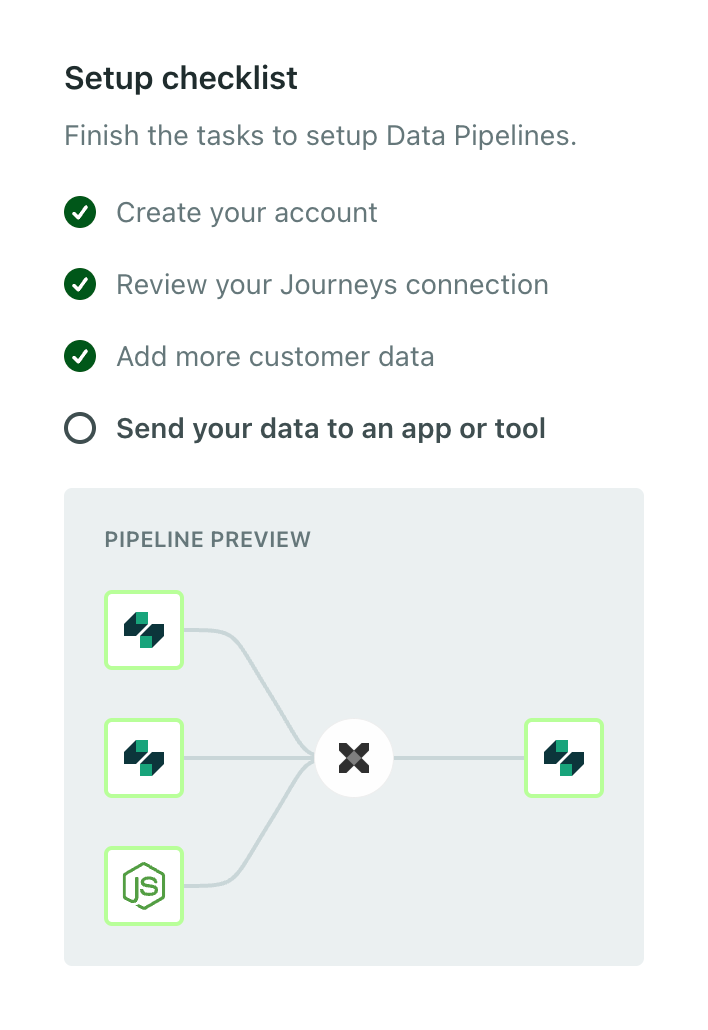
Task: Select the checkmark next to Add more customer data
Action: tap(80, 356)
